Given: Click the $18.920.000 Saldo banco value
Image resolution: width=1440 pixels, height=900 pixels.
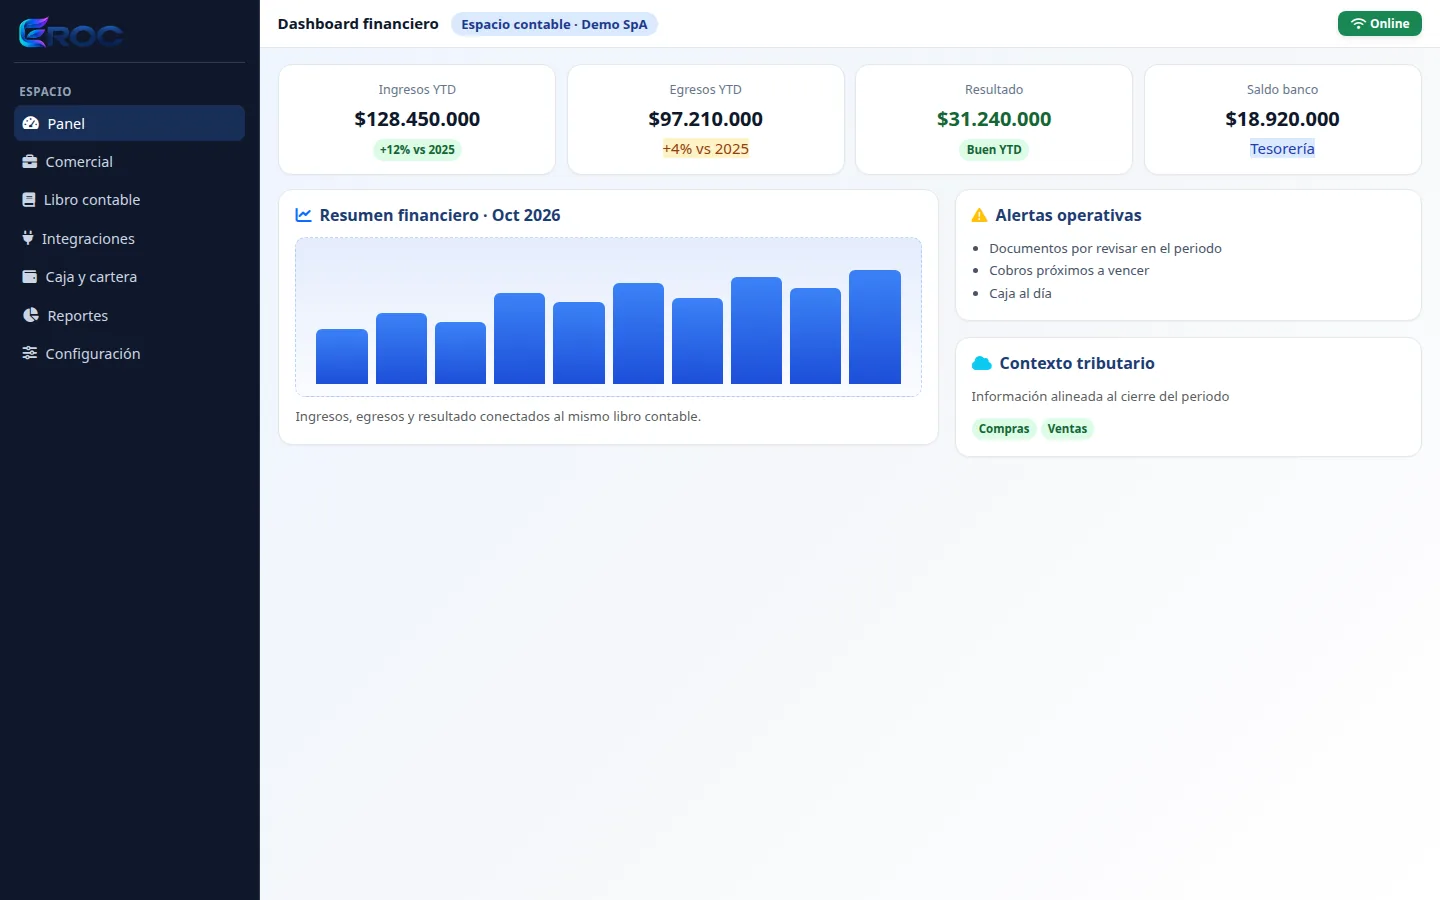Looking at the screenshot, I should coord(1282,119).
